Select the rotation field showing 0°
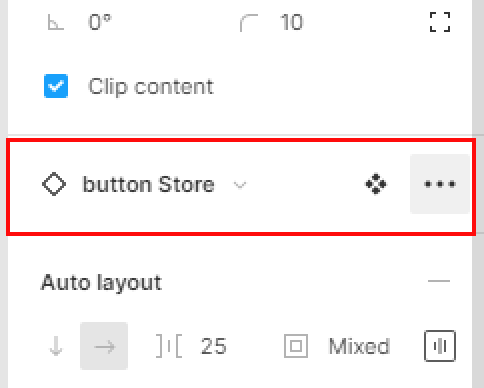The width and height of the screenshot is (484, 388). 100,23
